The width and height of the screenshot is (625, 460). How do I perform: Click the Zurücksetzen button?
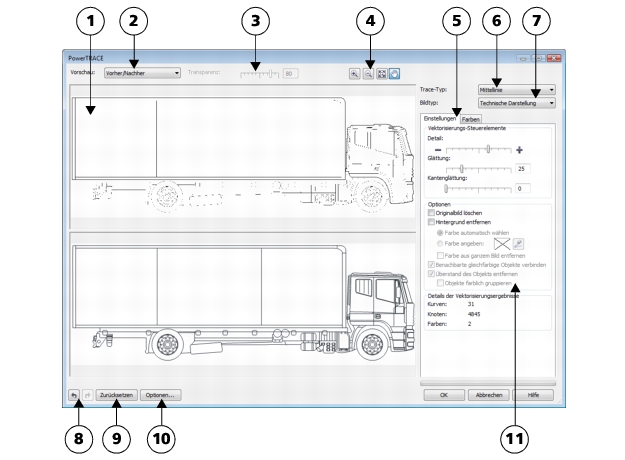[x=115, y=395]
